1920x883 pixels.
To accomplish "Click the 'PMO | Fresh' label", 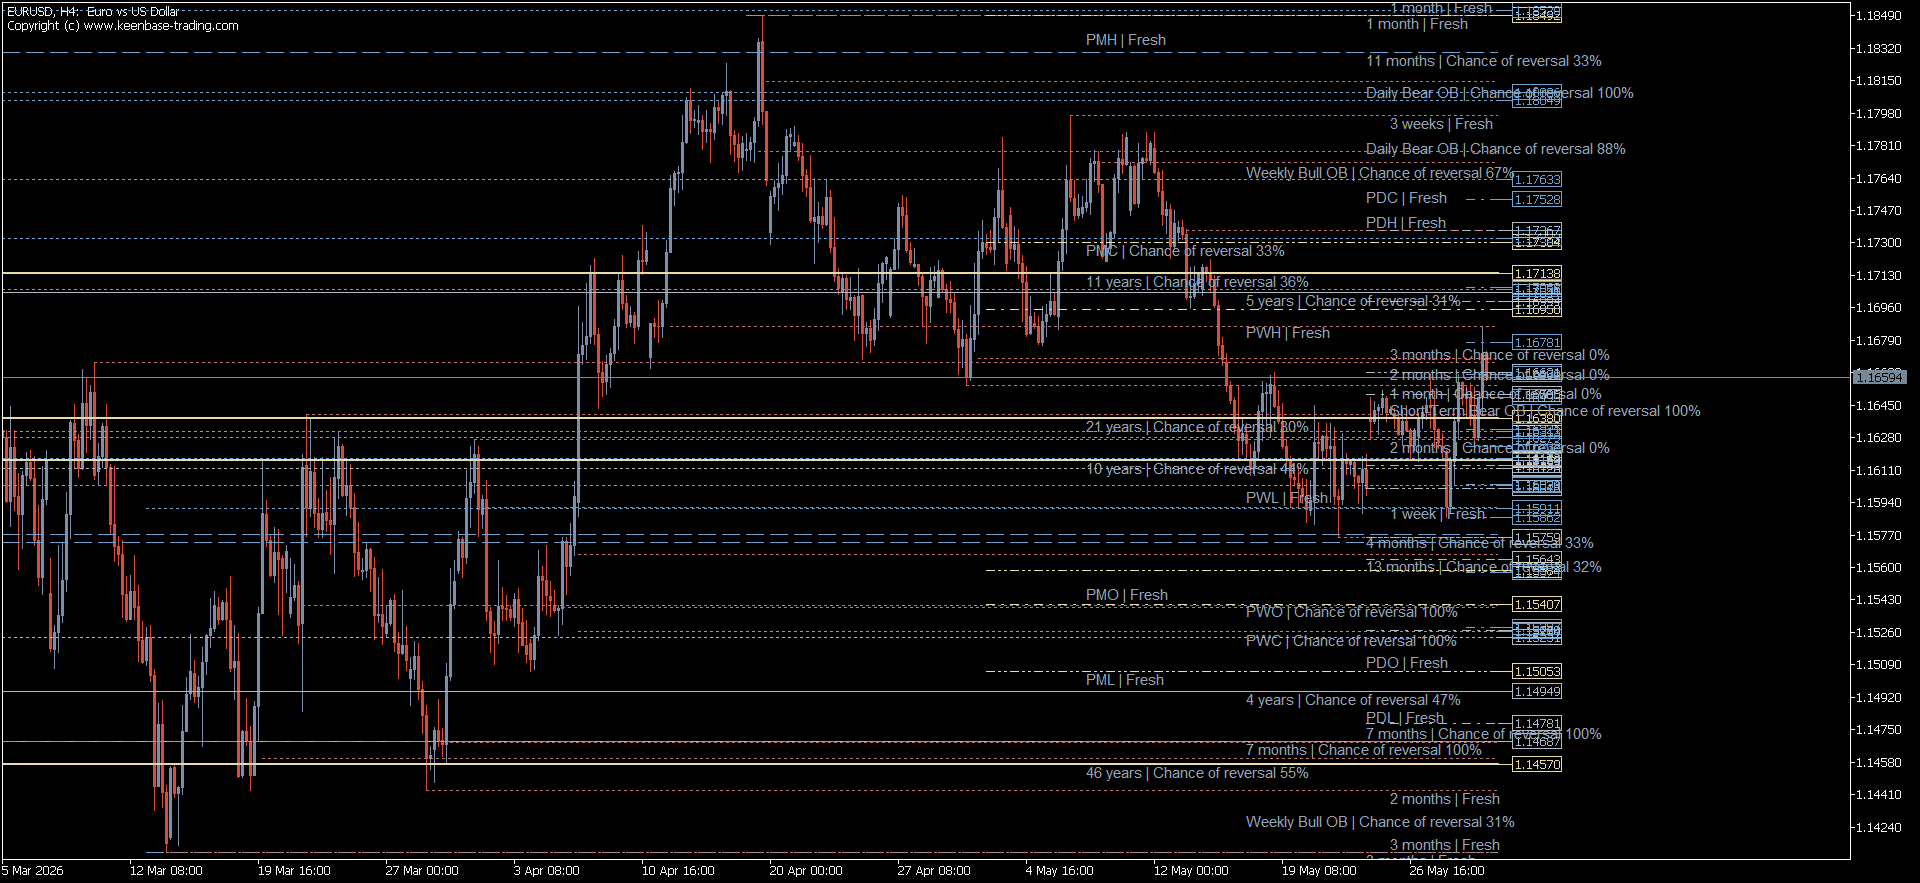I will pyautogui.click(x=1127, y=595).
